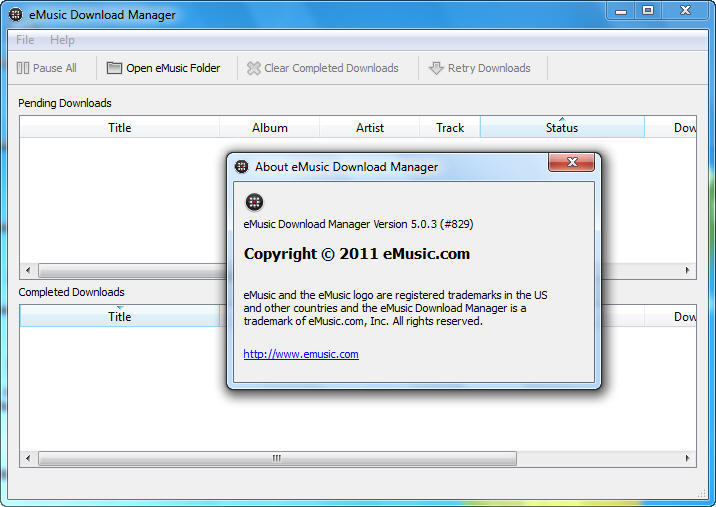This screenshot has height=507, width=716.
Task: Click the Artist column header
Action: click(370, 128)
